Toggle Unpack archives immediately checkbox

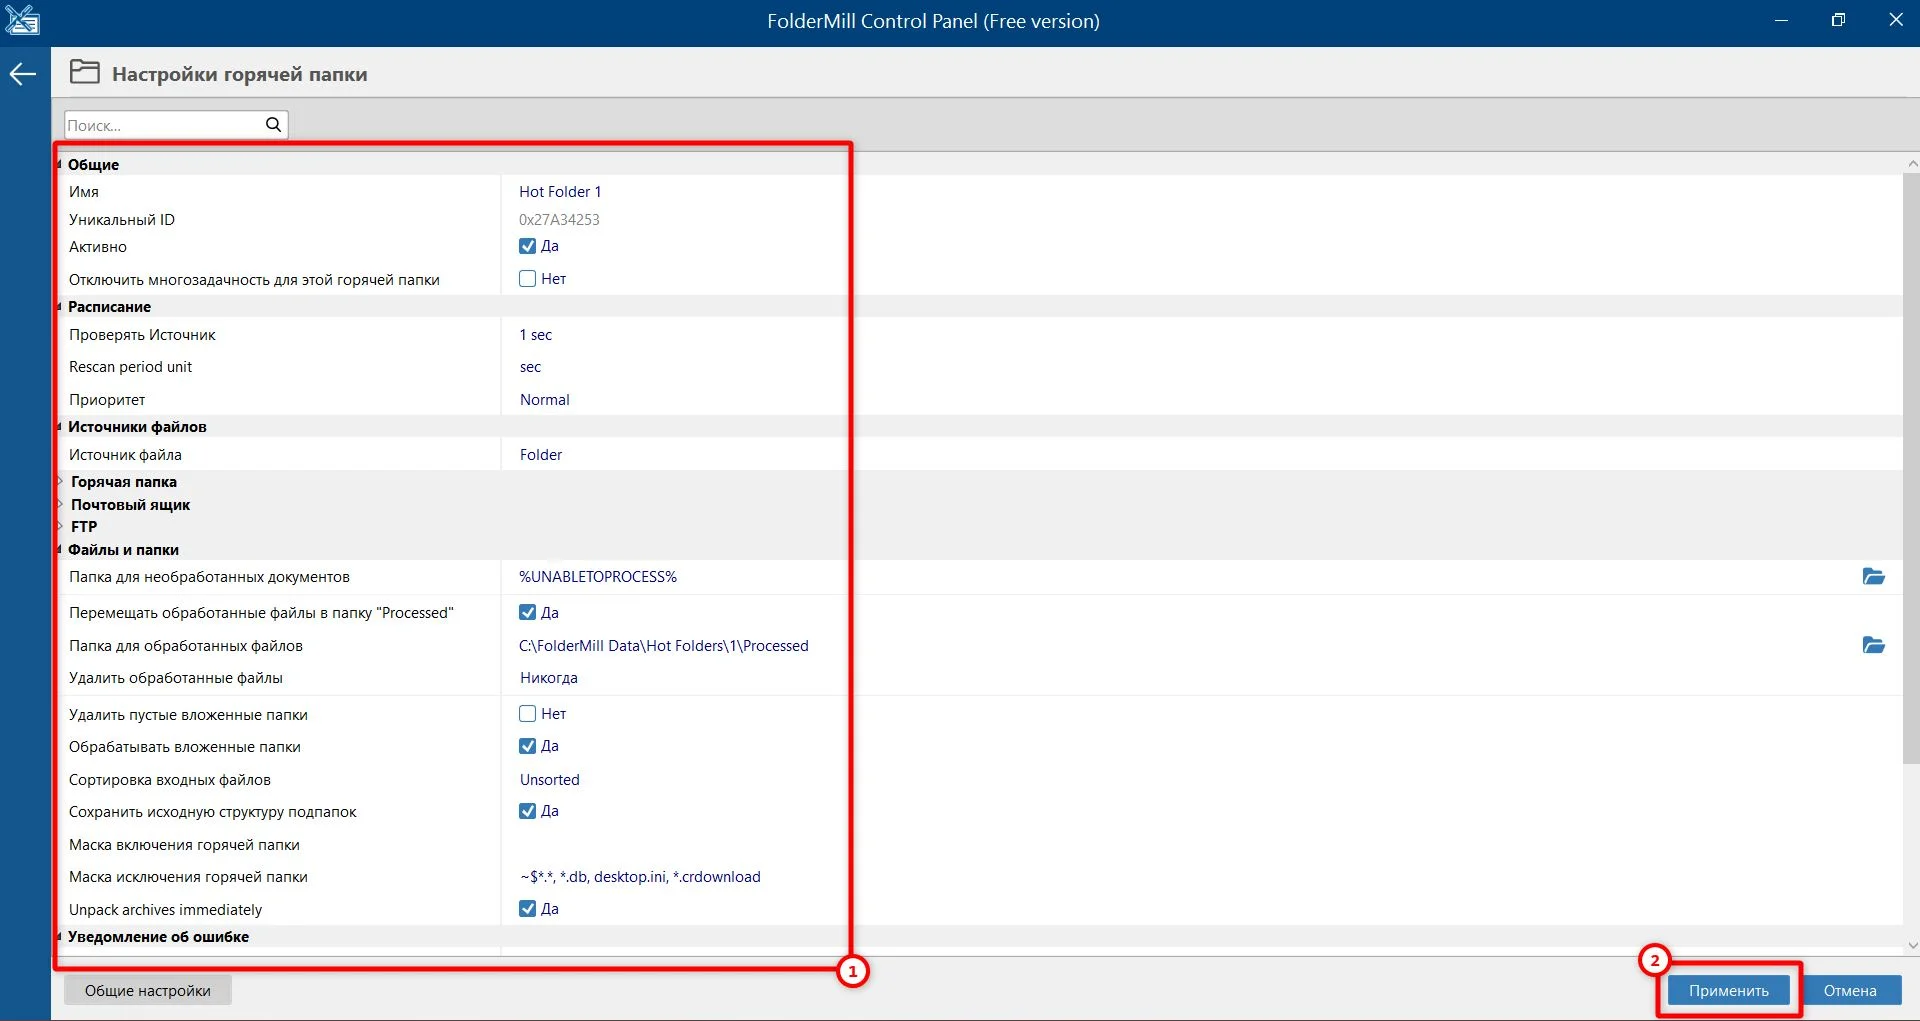pyautogui.click(x=528, y=909)
